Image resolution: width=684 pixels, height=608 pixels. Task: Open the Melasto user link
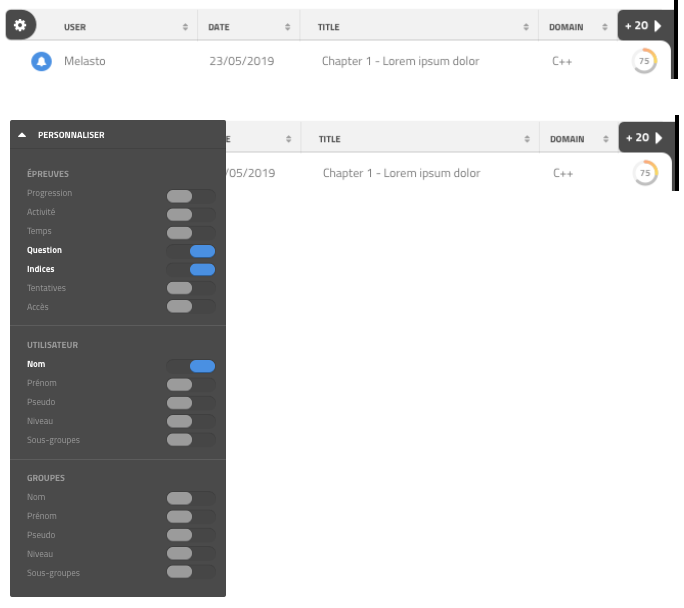tap(85, 61)
